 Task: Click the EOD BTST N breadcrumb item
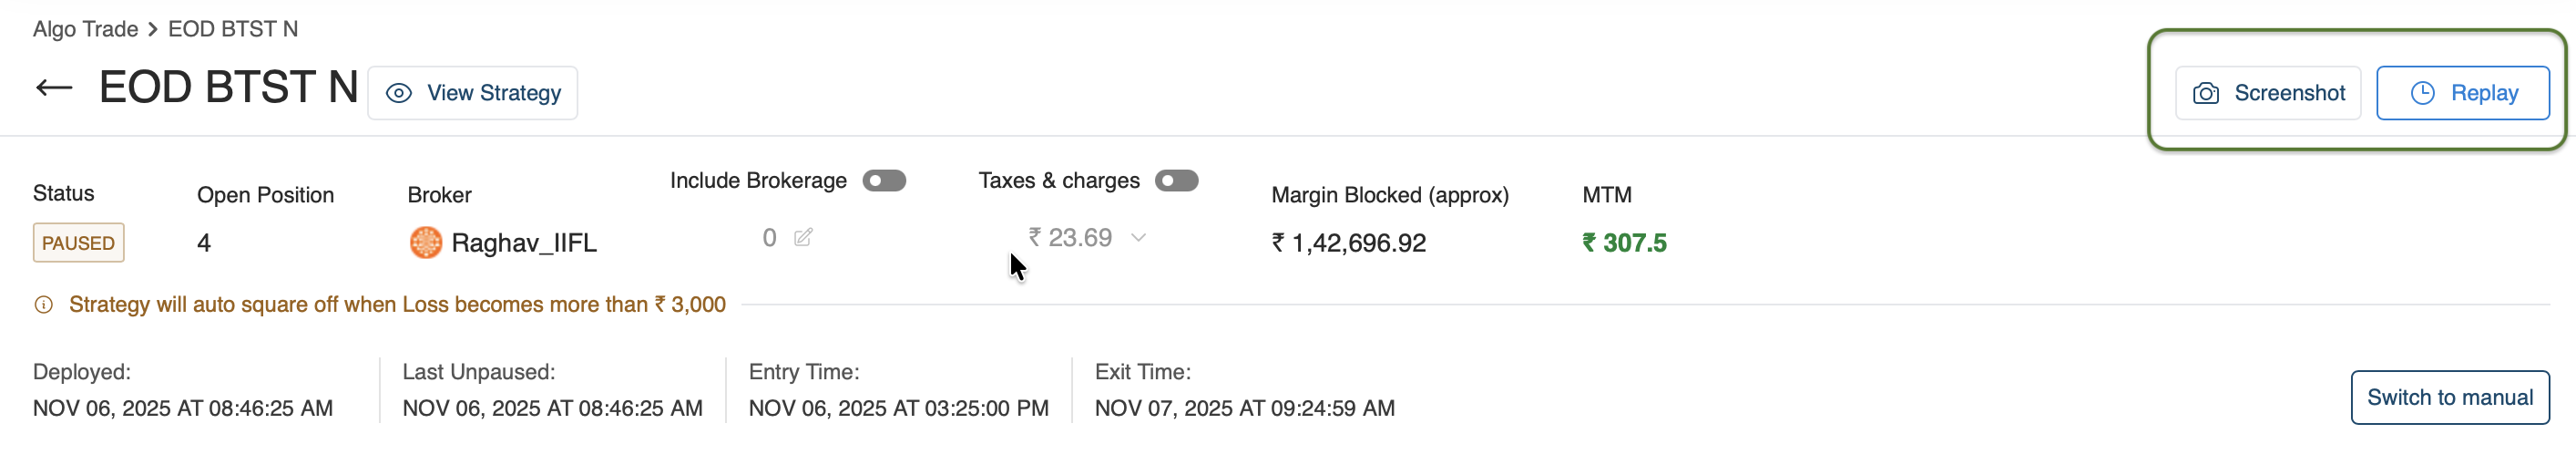point(233,30)
